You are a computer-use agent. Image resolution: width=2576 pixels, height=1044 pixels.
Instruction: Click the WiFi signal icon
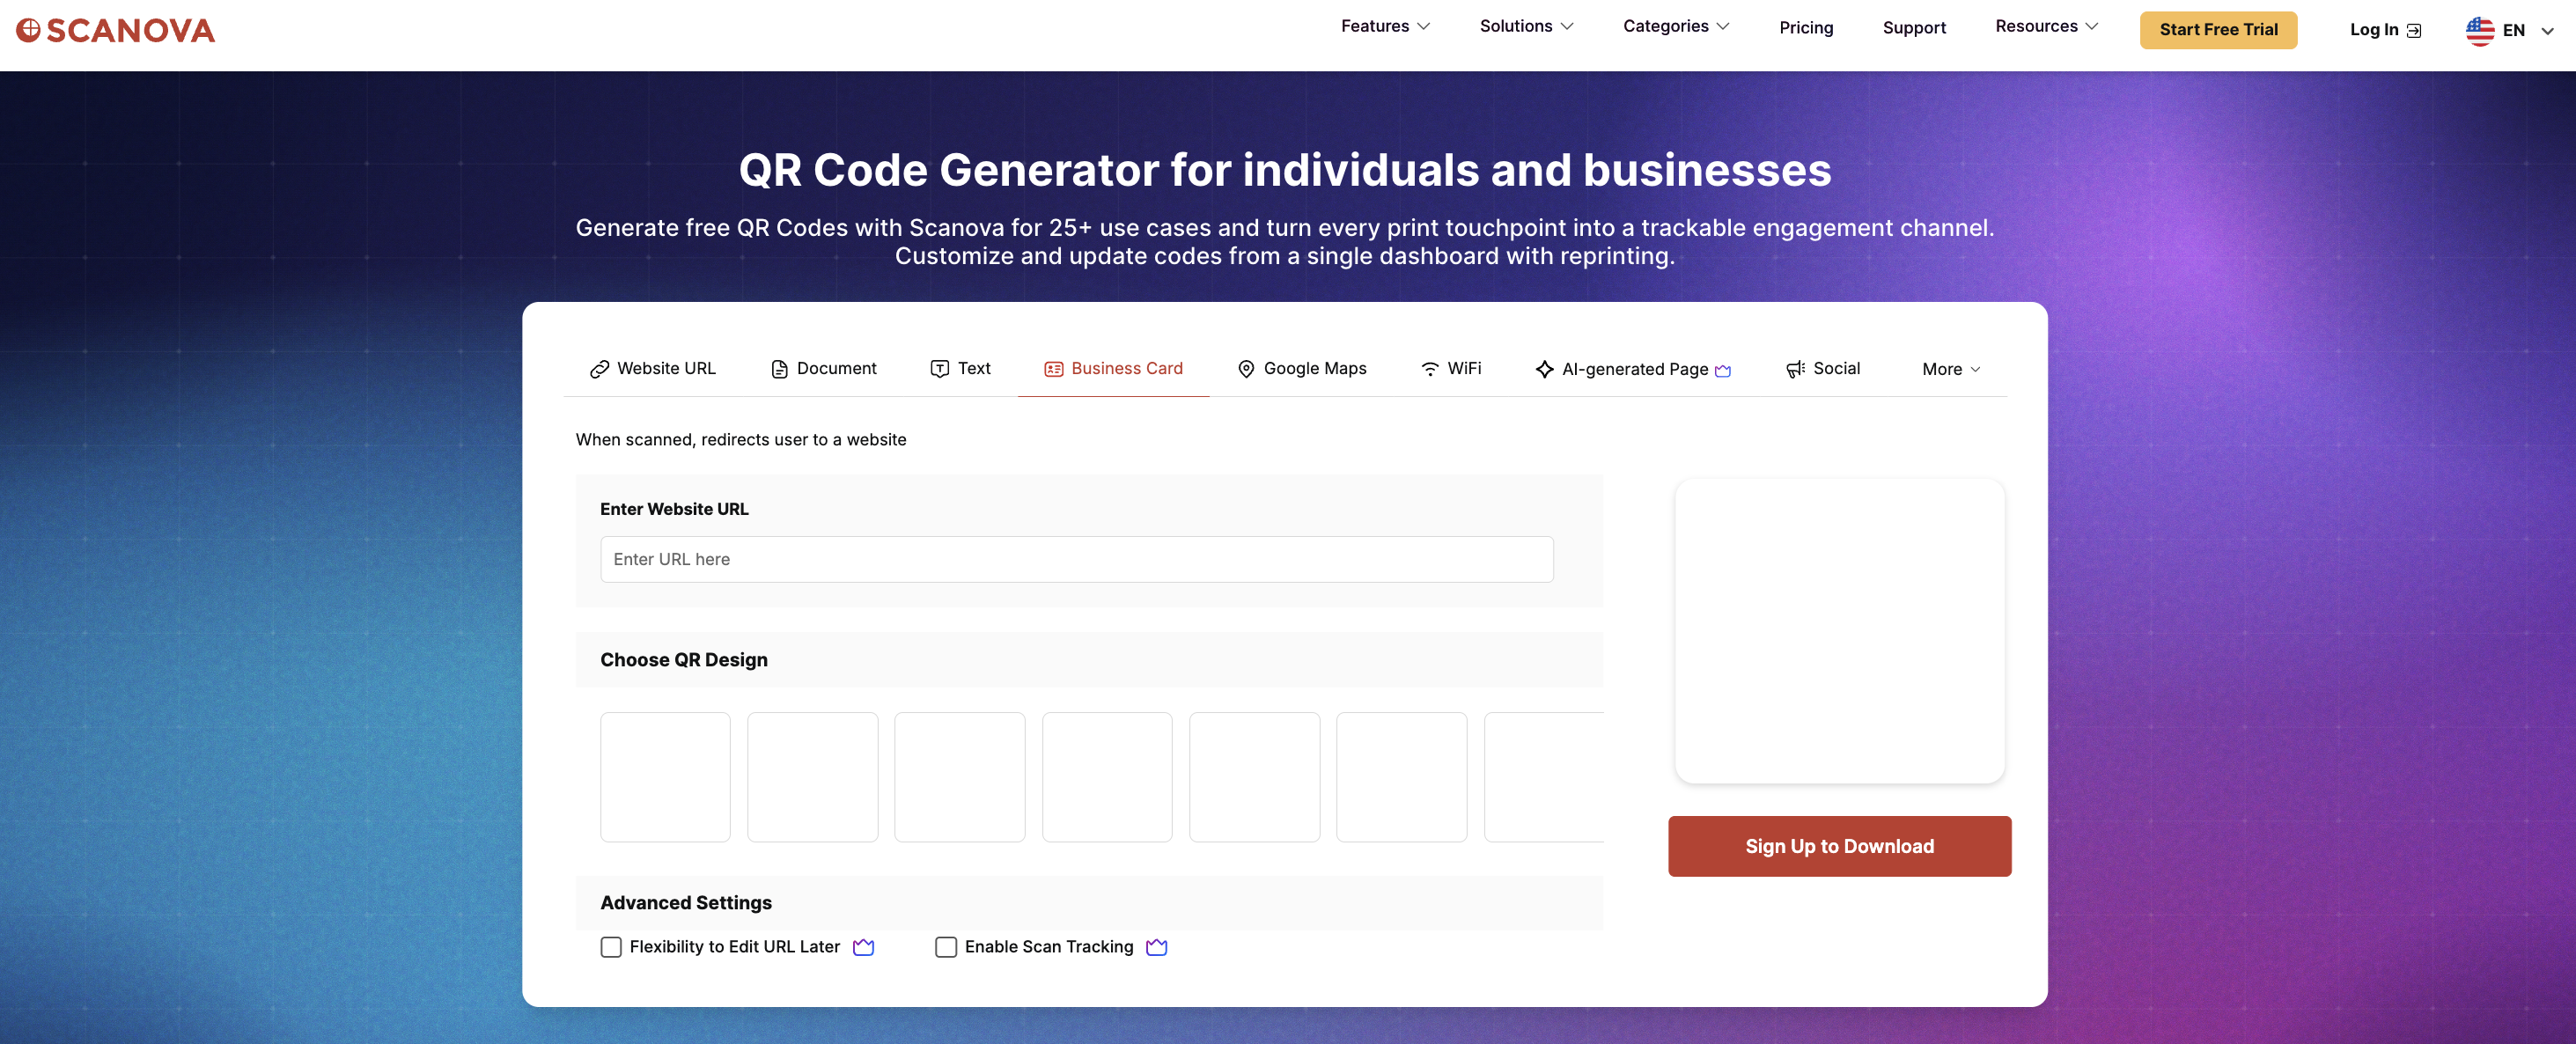1430,369
